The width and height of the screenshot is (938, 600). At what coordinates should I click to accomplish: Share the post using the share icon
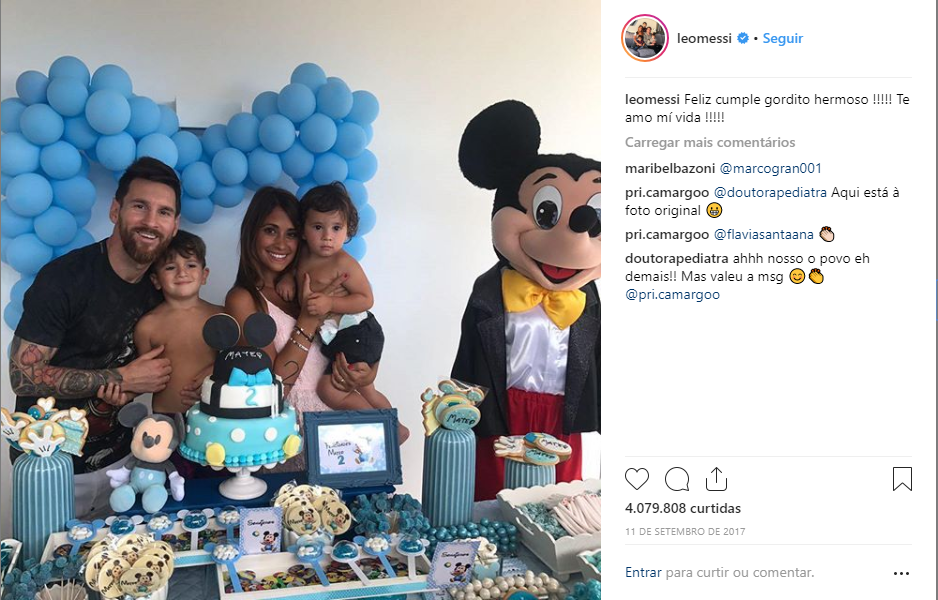[x=716, y=479]
